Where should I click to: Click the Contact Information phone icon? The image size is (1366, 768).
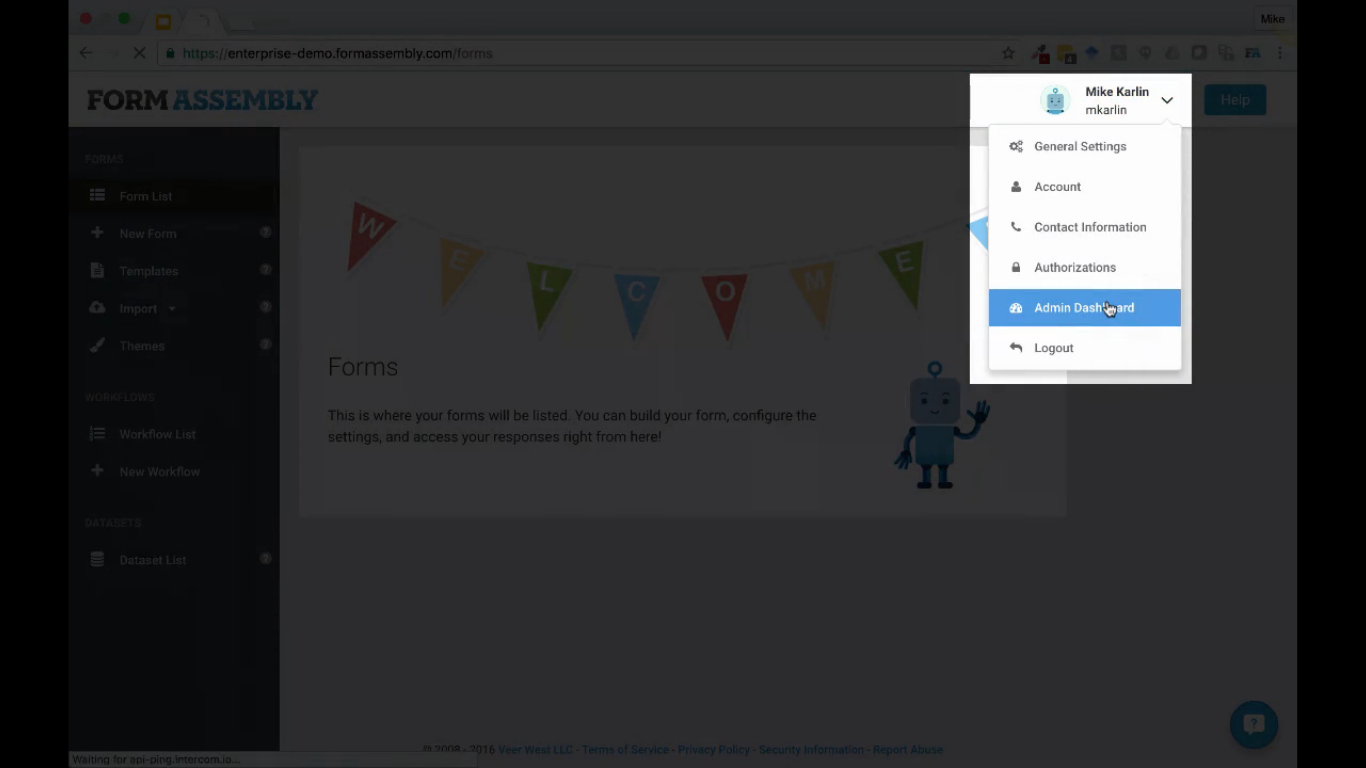click(1016, 227)
